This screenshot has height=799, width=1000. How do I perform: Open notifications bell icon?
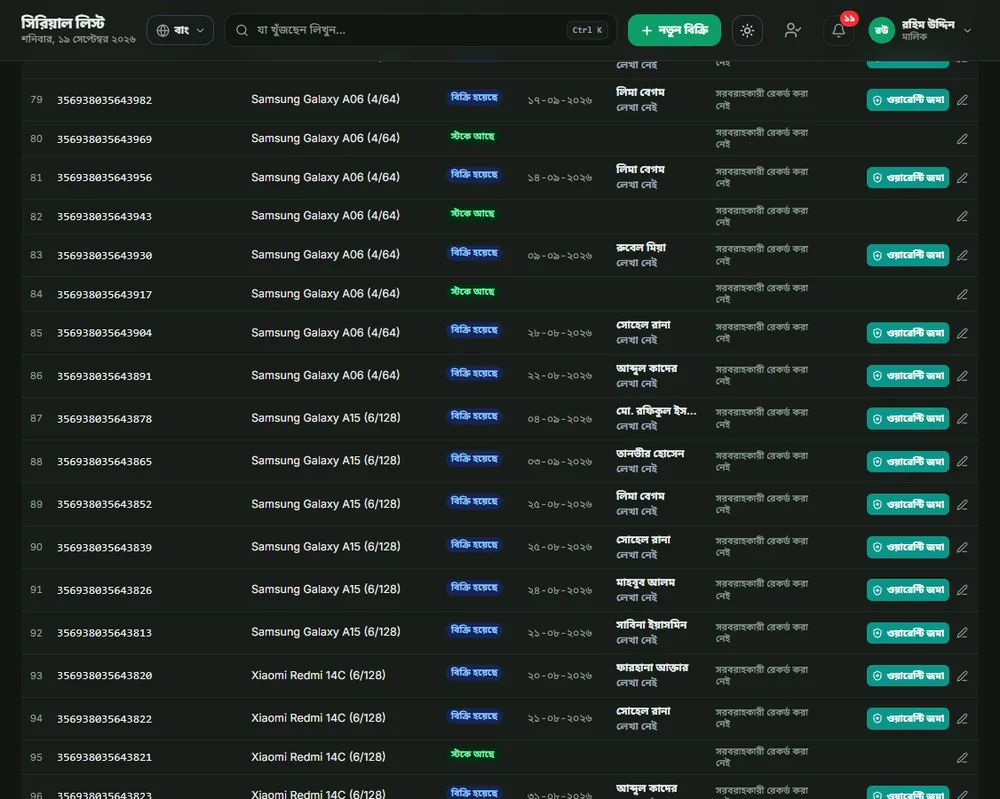(x=839, y=30)
